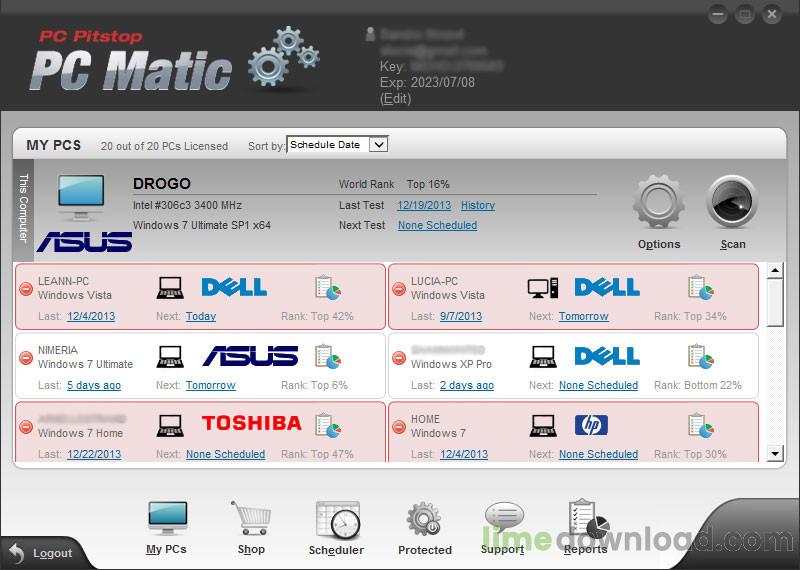The height and width of the screenshot is (570, 800).
Task: Click the Rank: Top 6% text
Action: [x=314, y=385]
